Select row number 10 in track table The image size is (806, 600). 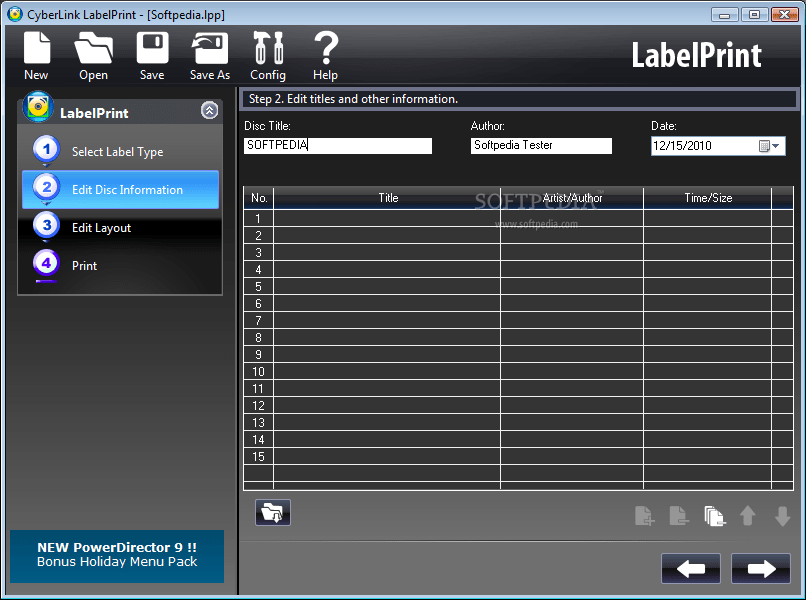518,371
